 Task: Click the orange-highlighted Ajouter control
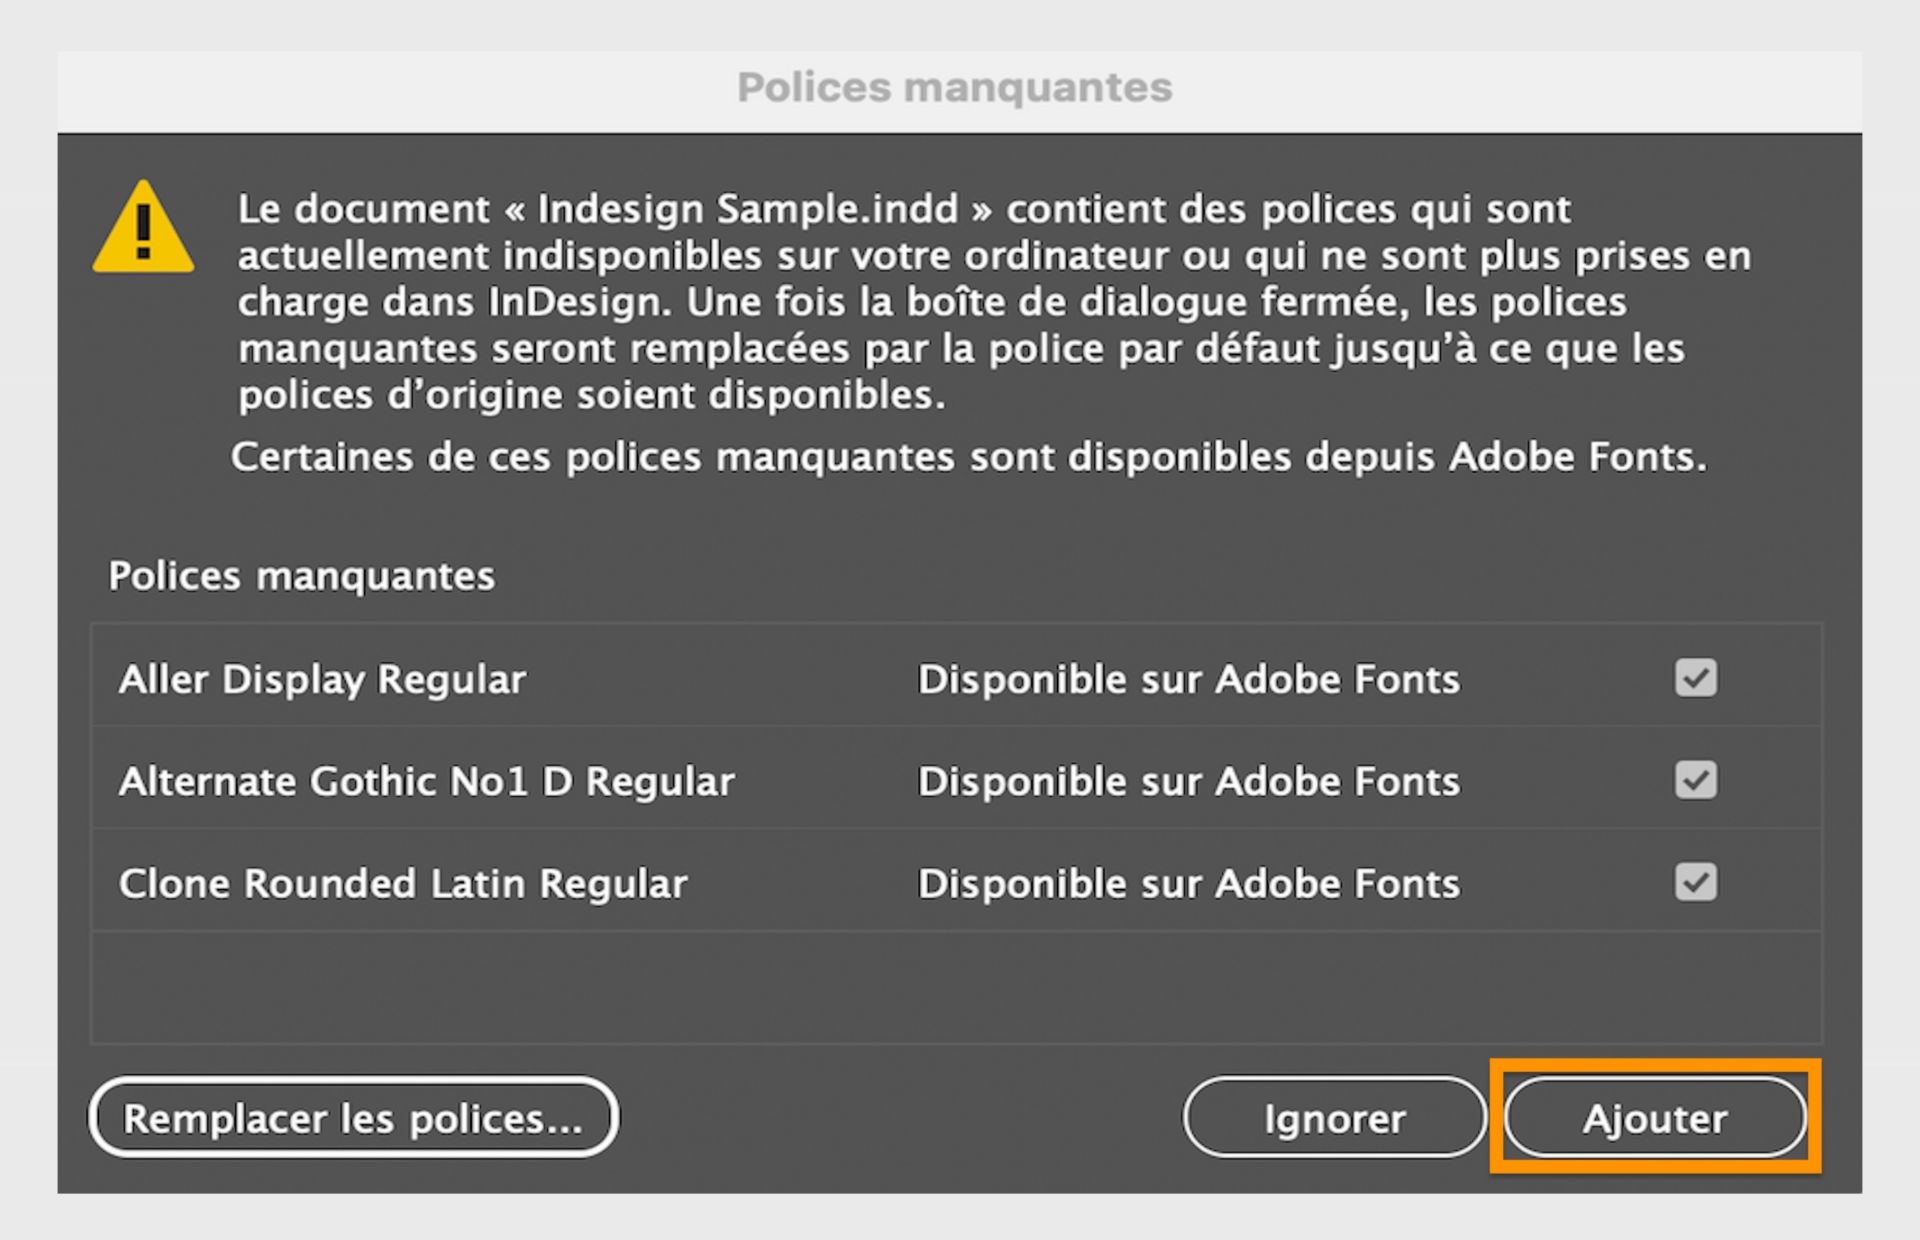point(1655,1119)
